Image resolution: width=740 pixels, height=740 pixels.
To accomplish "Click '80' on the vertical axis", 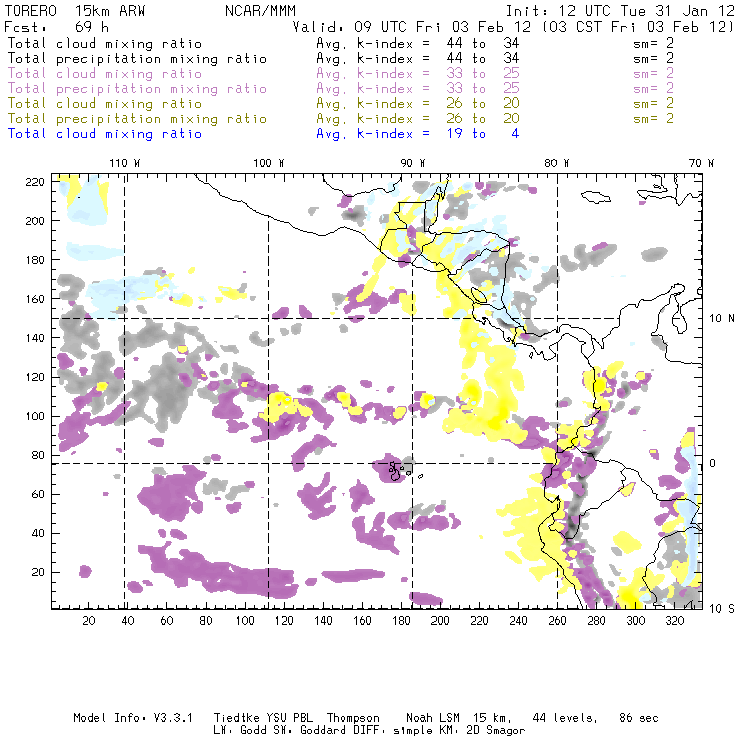I will coord(38,455).
